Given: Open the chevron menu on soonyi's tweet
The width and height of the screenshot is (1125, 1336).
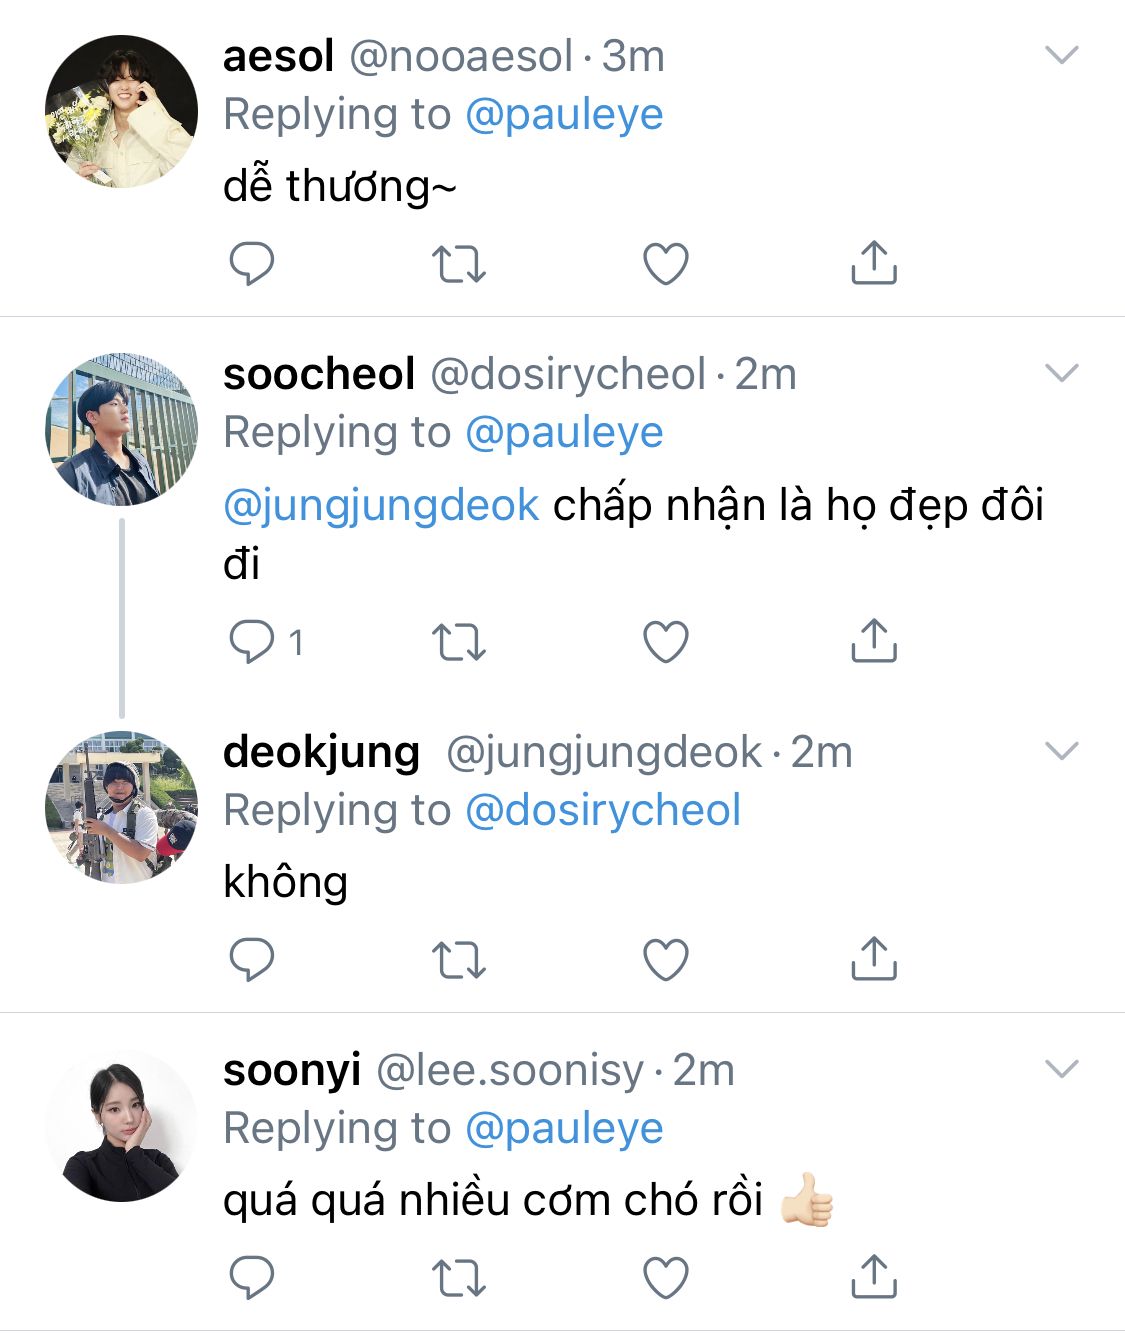Looking at the screenshot, I should pyautogui.click(x=1061, y=1069).
